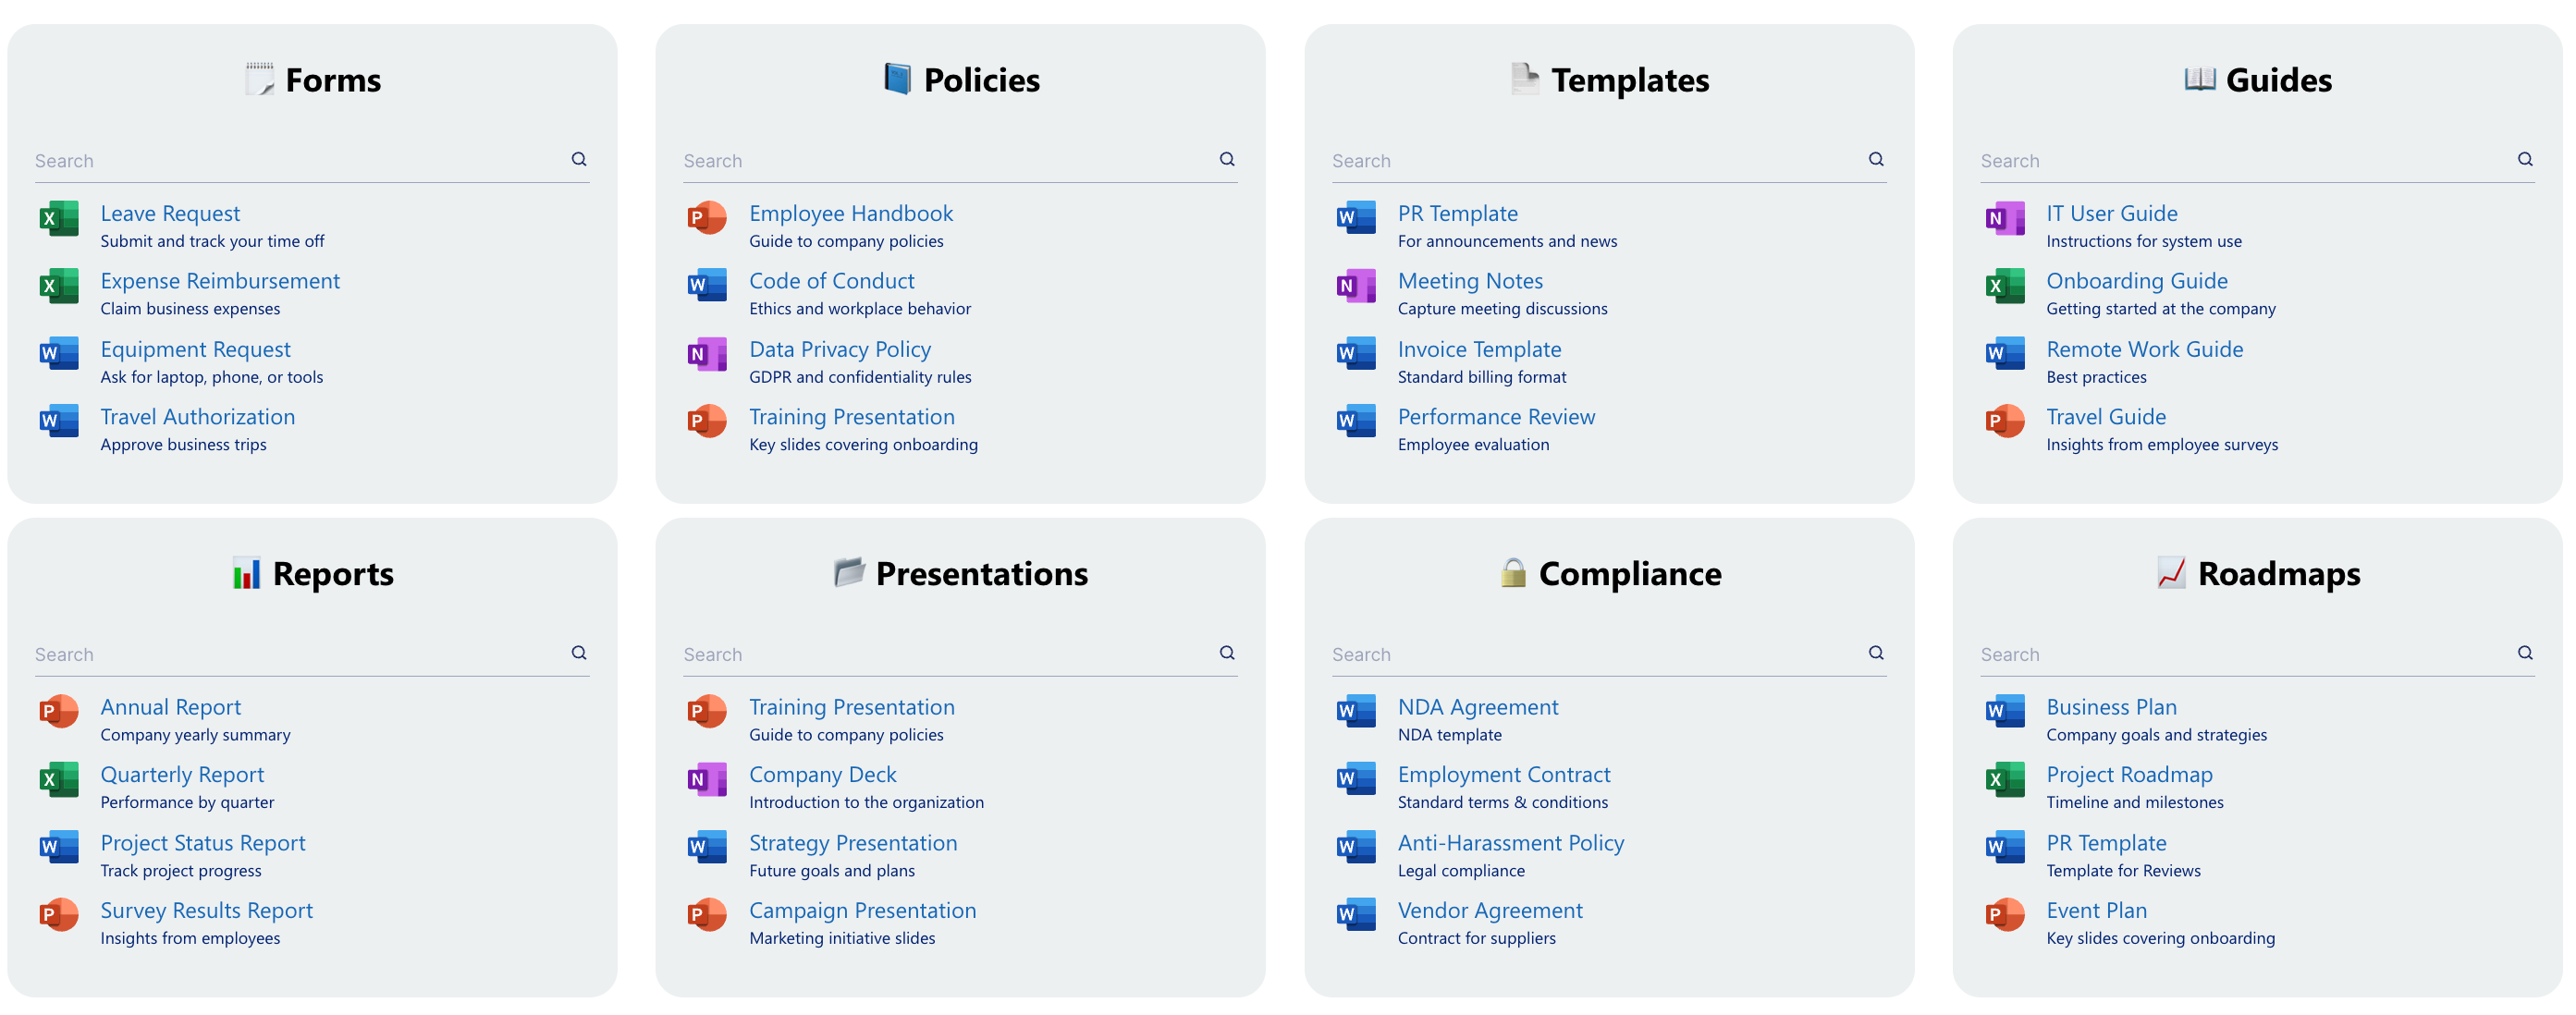Select the PowerPoint icon for Campaign Presentation
This screenshot has height=1015, width=2576.
coord(707,914)
